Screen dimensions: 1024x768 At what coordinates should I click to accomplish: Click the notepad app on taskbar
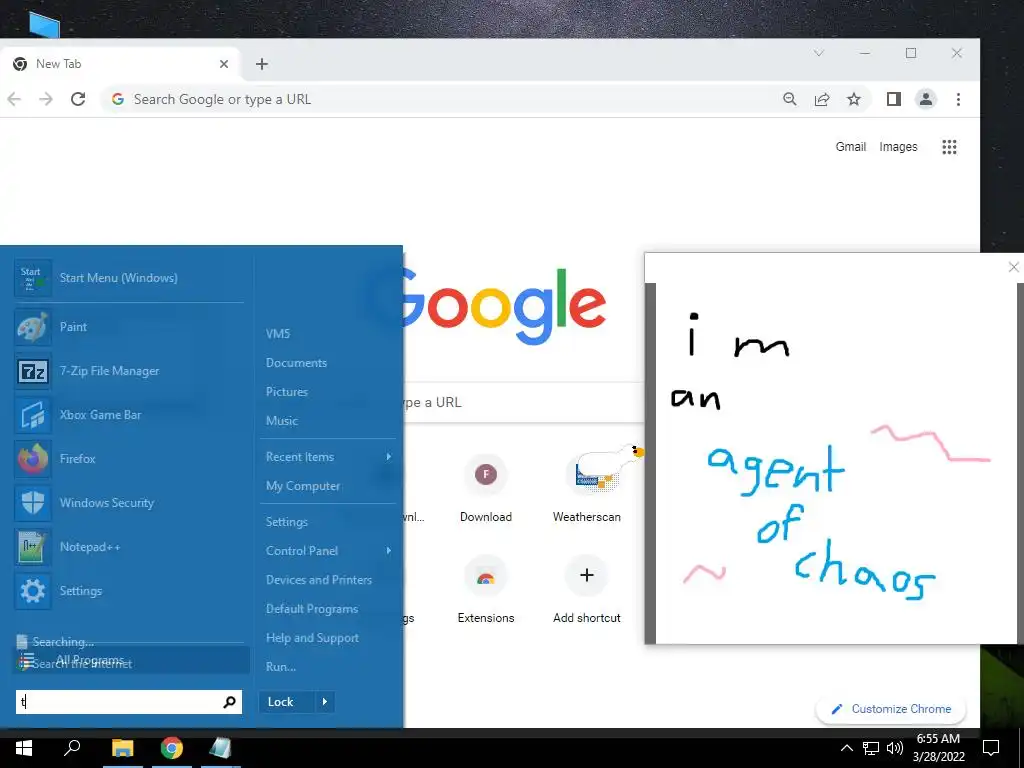pos(220,748)
